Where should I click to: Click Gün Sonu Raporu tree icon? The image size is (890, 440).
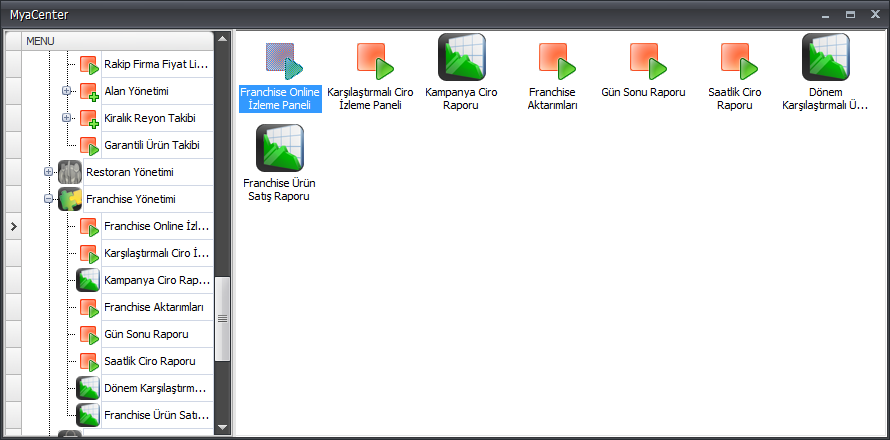[x=89, y=336]
